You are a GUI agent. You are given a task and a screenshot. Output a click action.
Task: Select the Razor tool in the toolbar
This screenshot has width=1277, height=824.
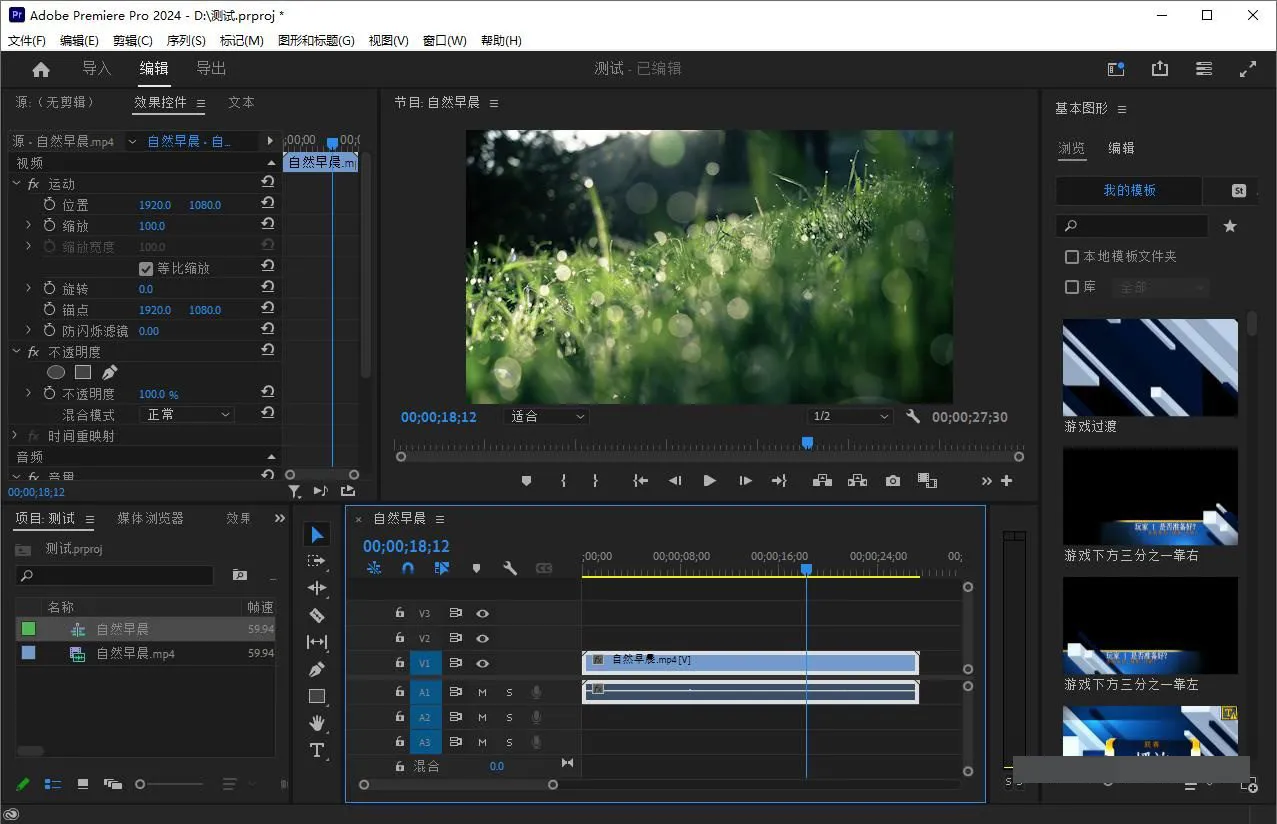click(x=317, y=615)
